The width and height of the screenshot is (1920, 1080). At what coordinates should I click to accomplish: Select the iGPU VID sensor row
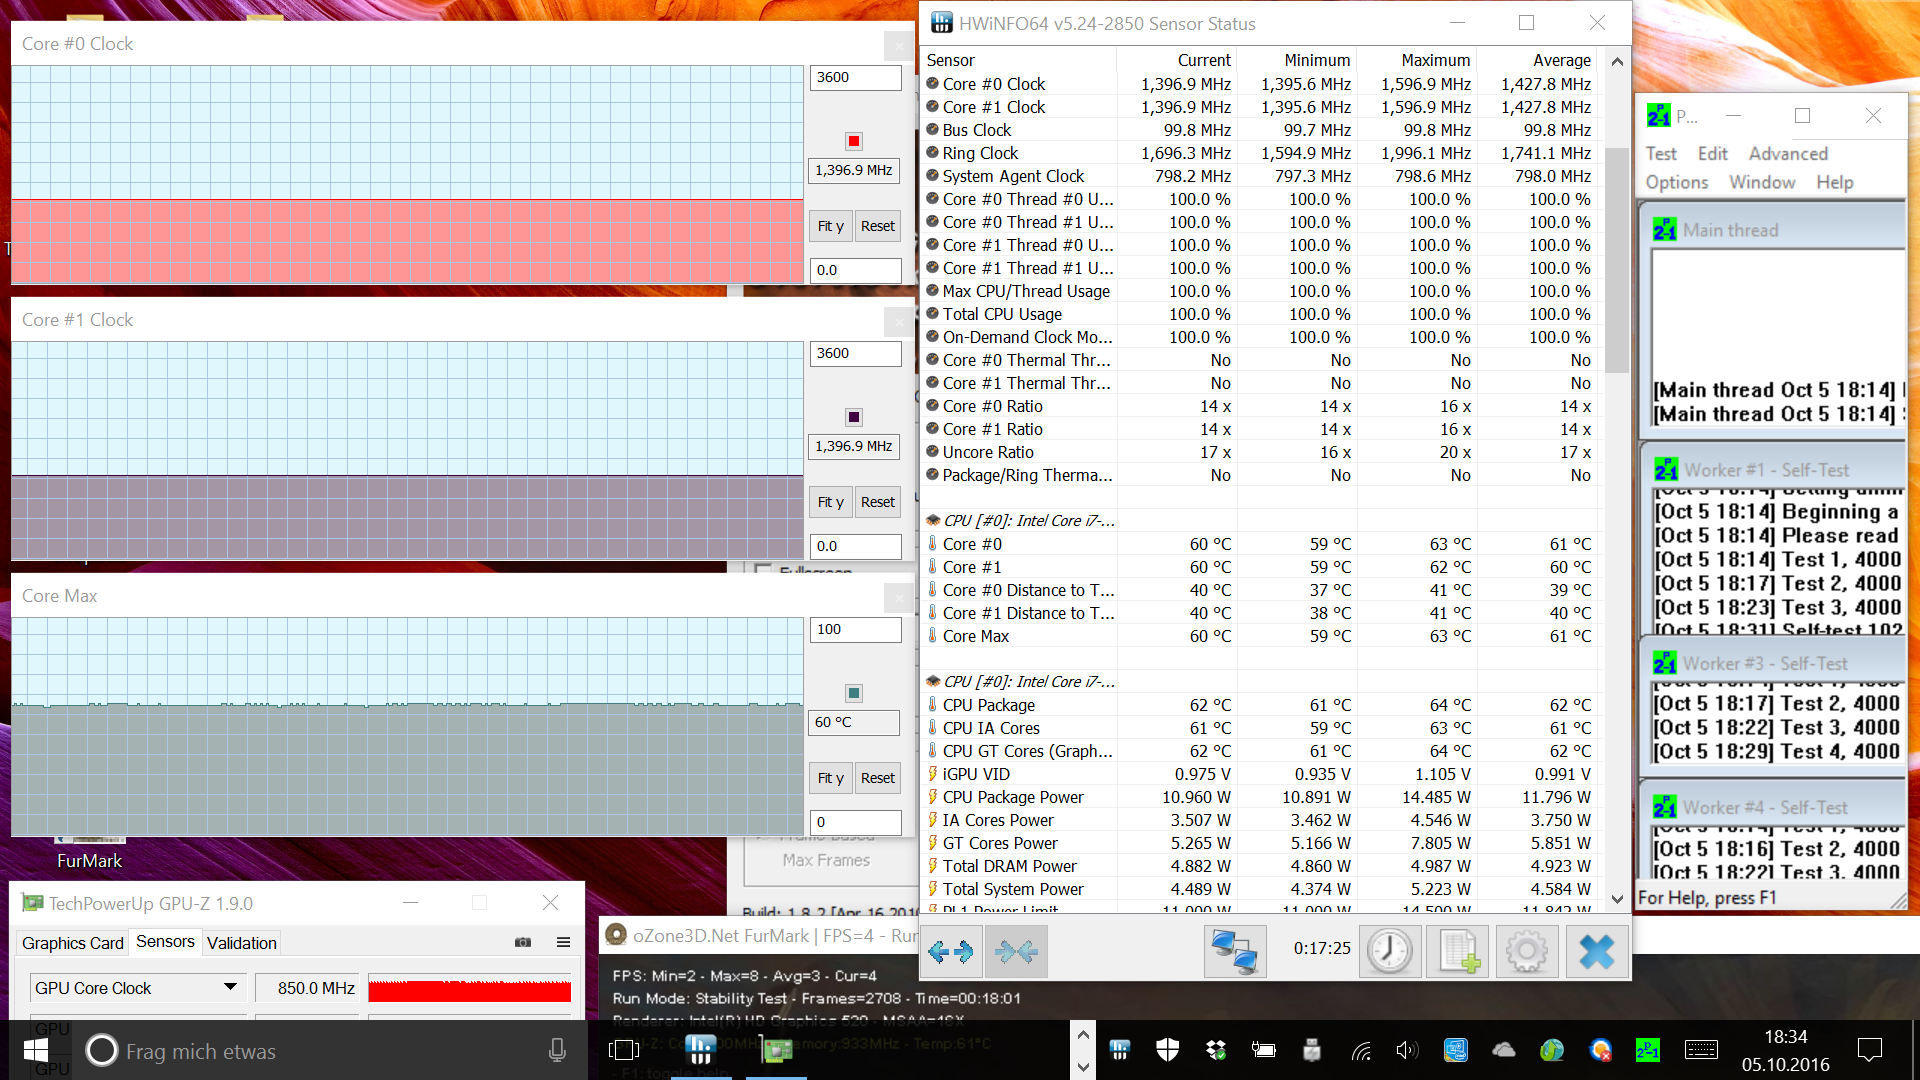tap(1260, 774)
